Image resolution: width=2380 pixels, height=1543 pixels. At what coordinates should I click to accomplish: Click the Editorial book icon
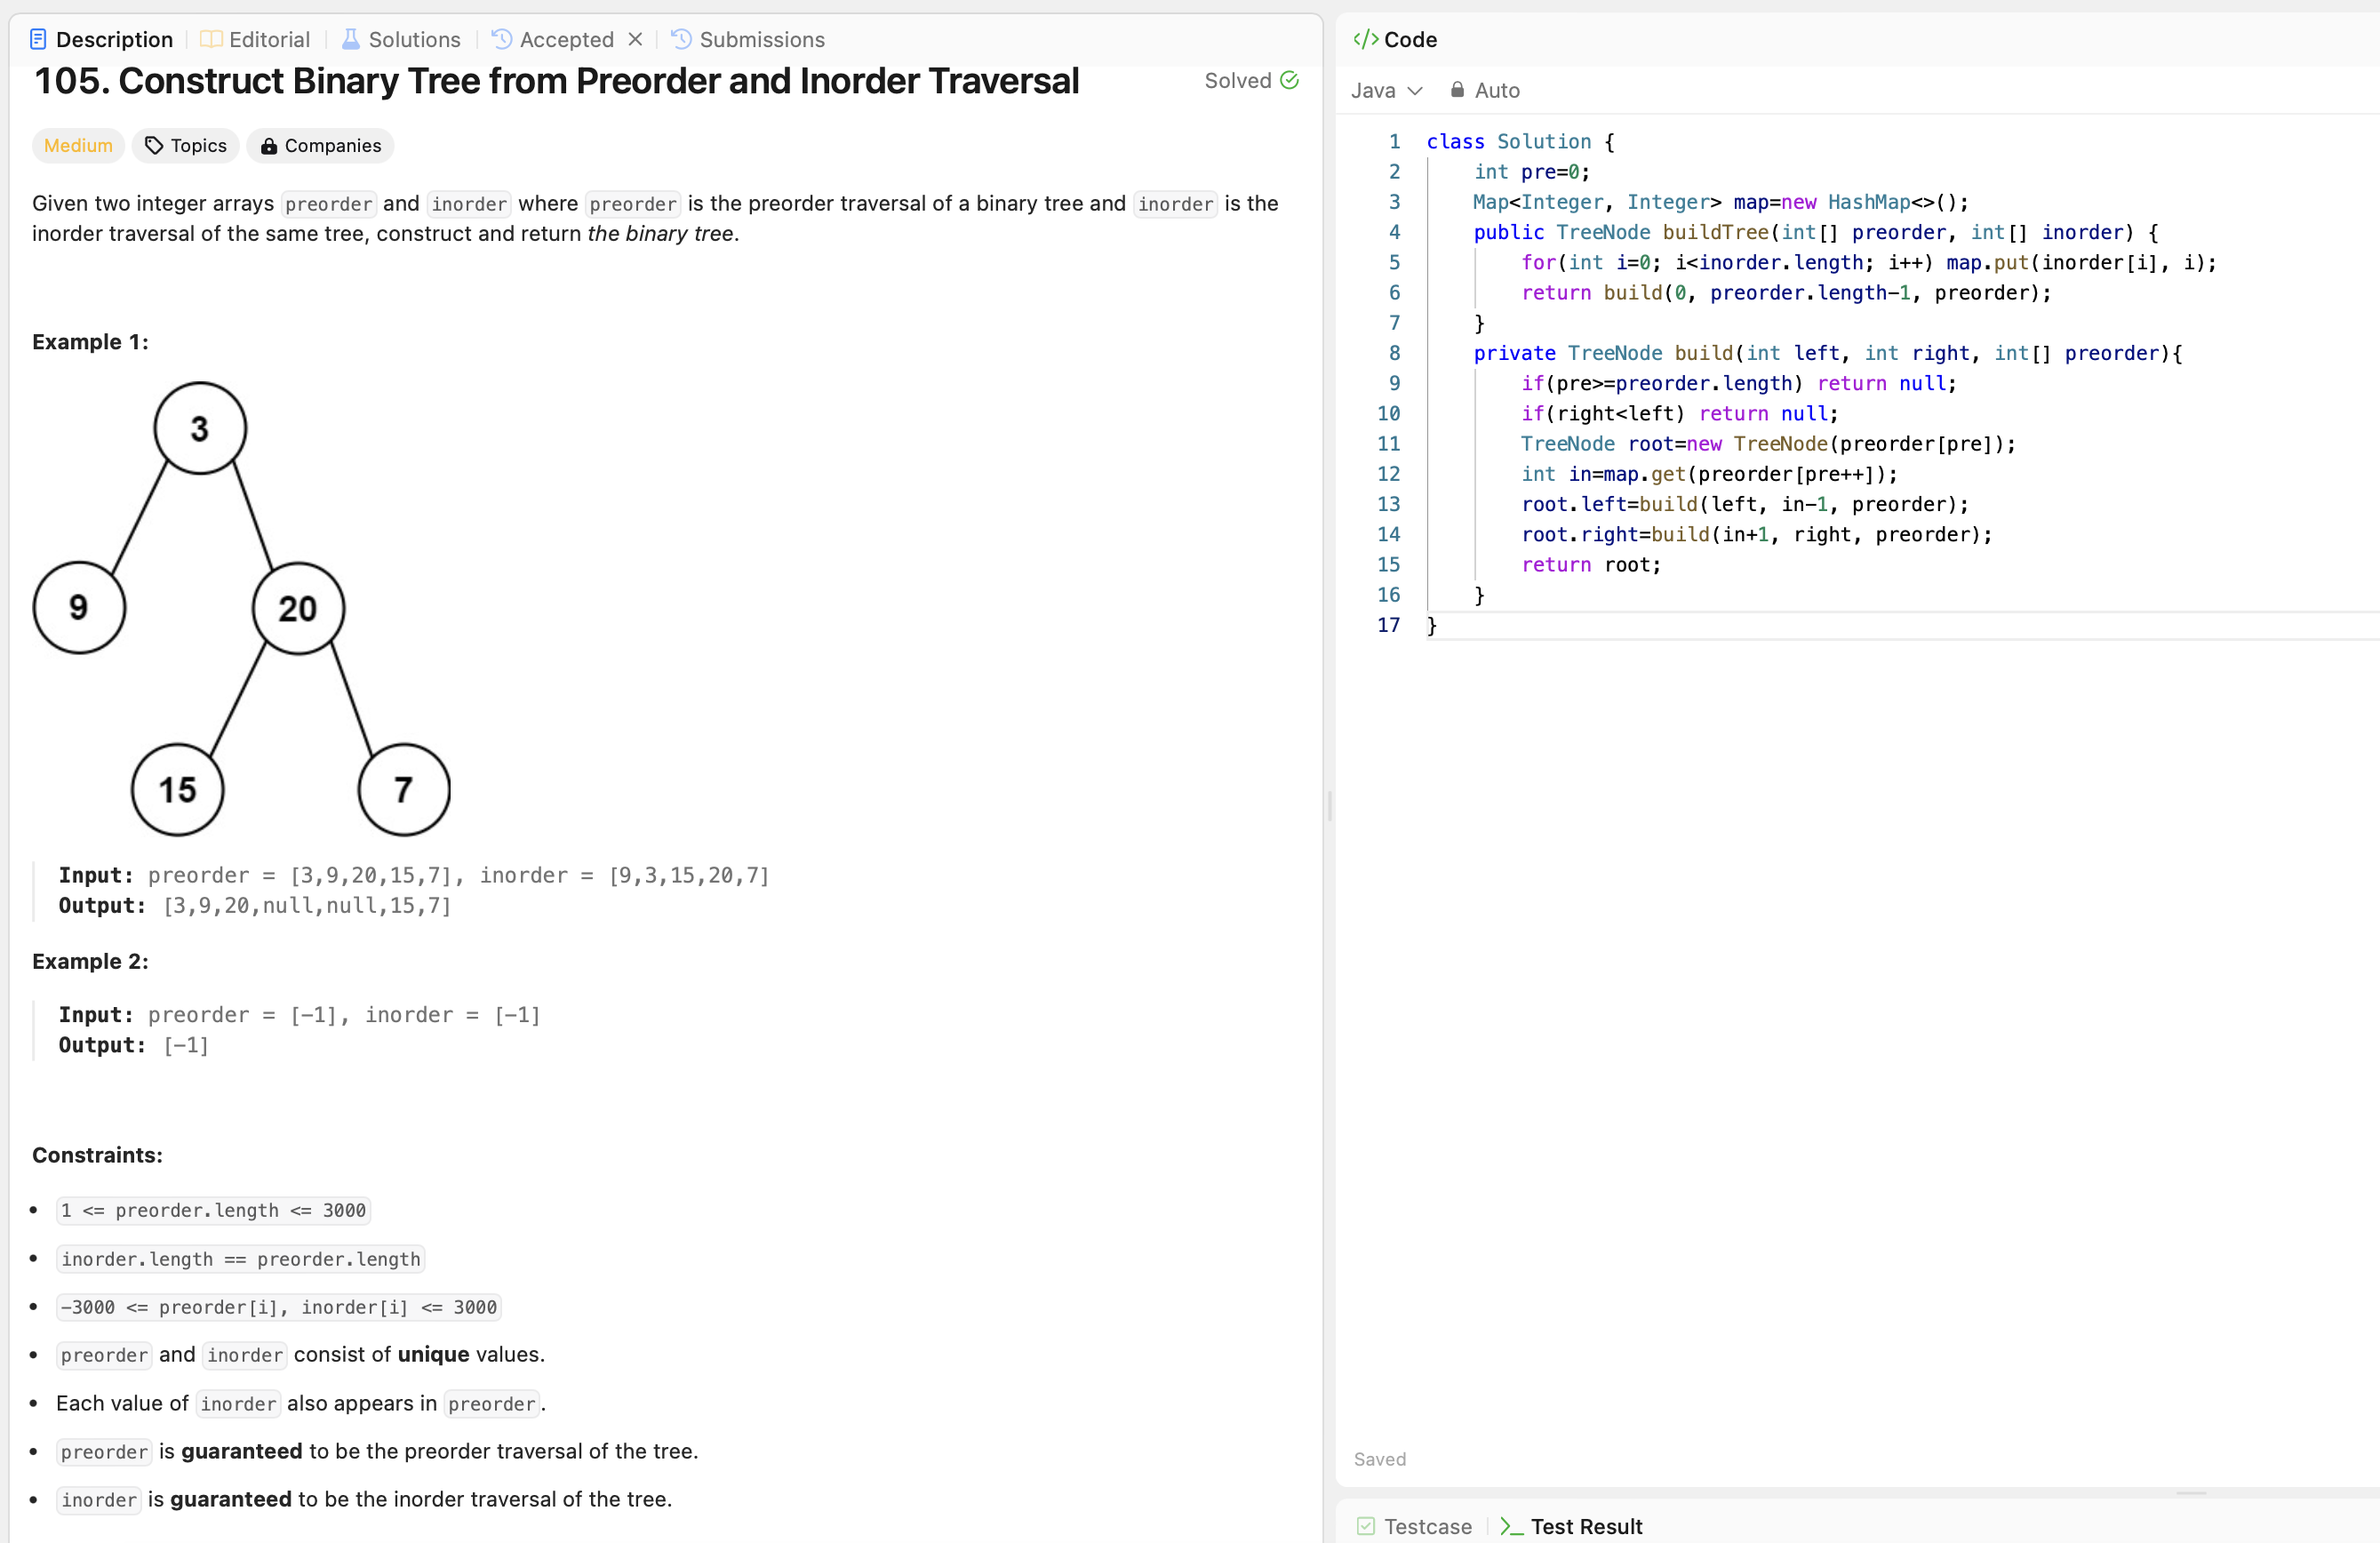211,39
